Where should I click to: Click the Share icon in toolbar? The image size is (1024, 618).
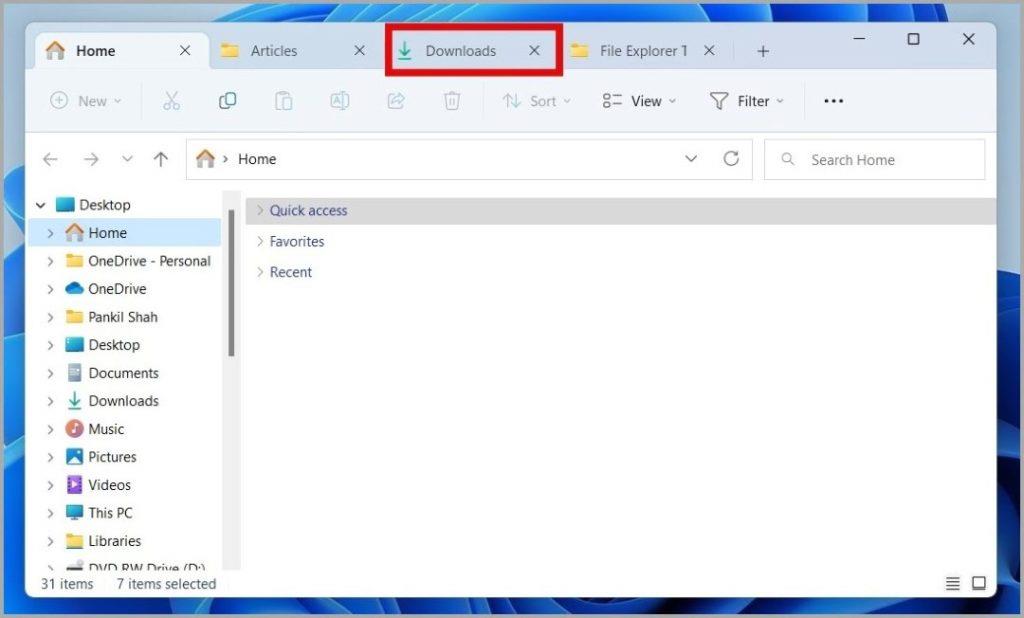coord(396,101)
